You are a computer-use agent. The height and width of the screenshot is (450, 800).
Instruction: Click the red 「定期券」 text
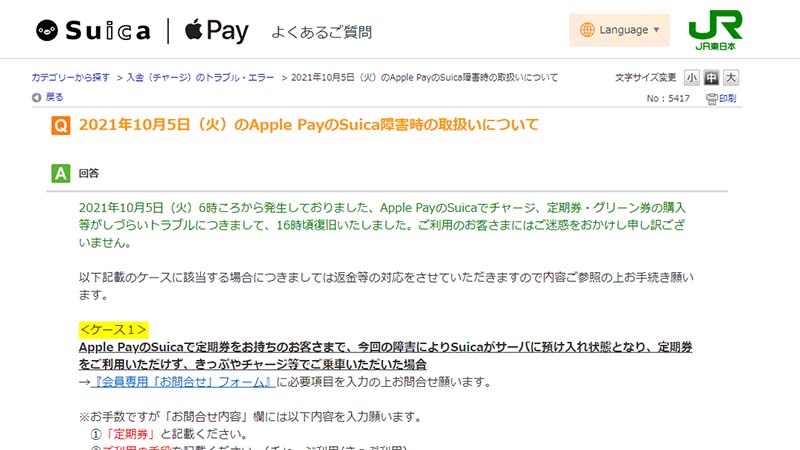tap(130, 434)
